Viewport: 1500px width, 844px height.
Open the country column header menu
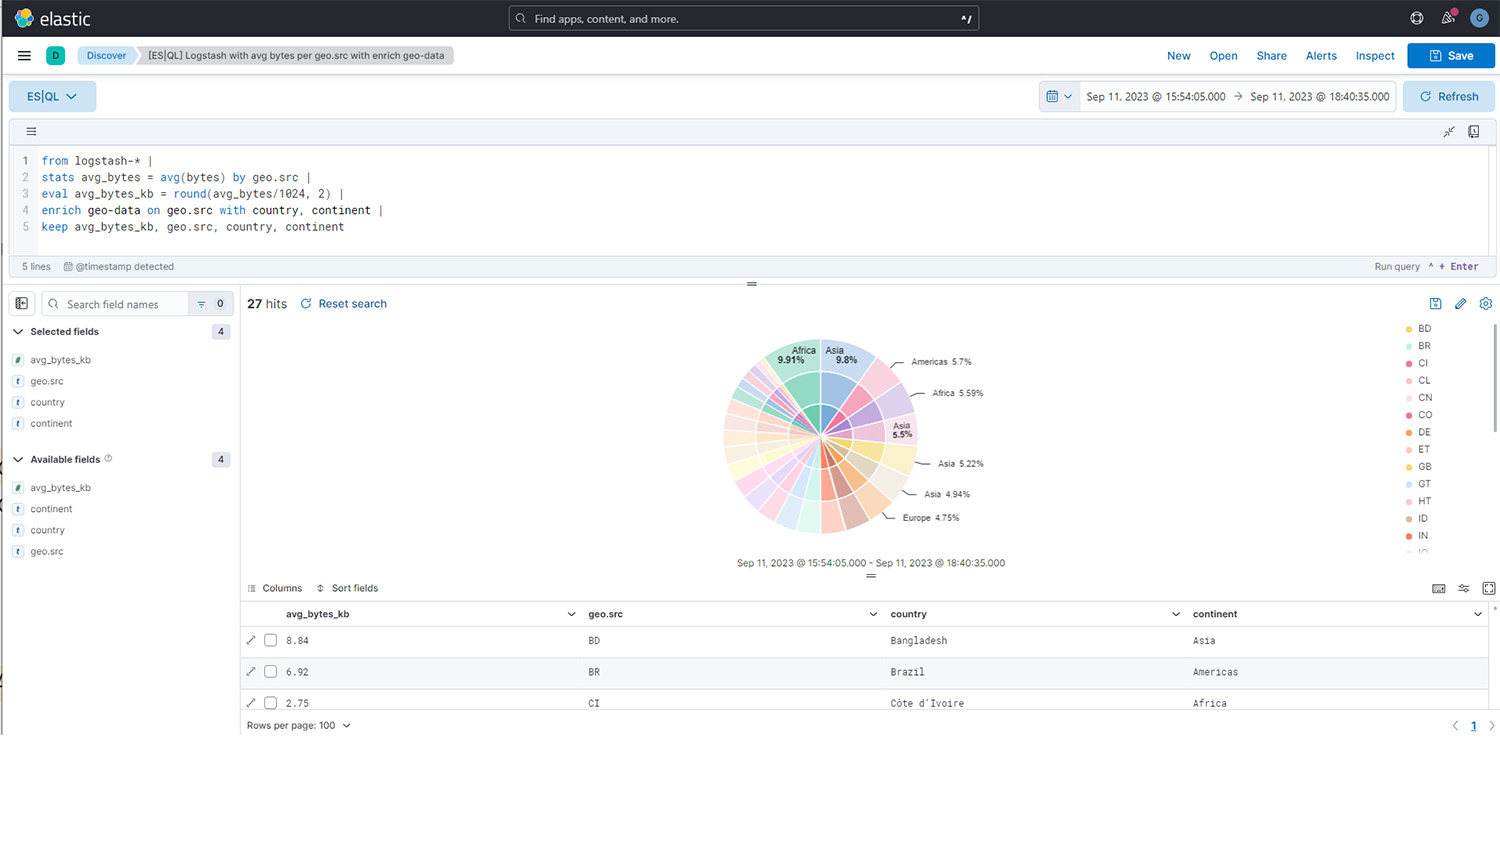coord(1176,615)
